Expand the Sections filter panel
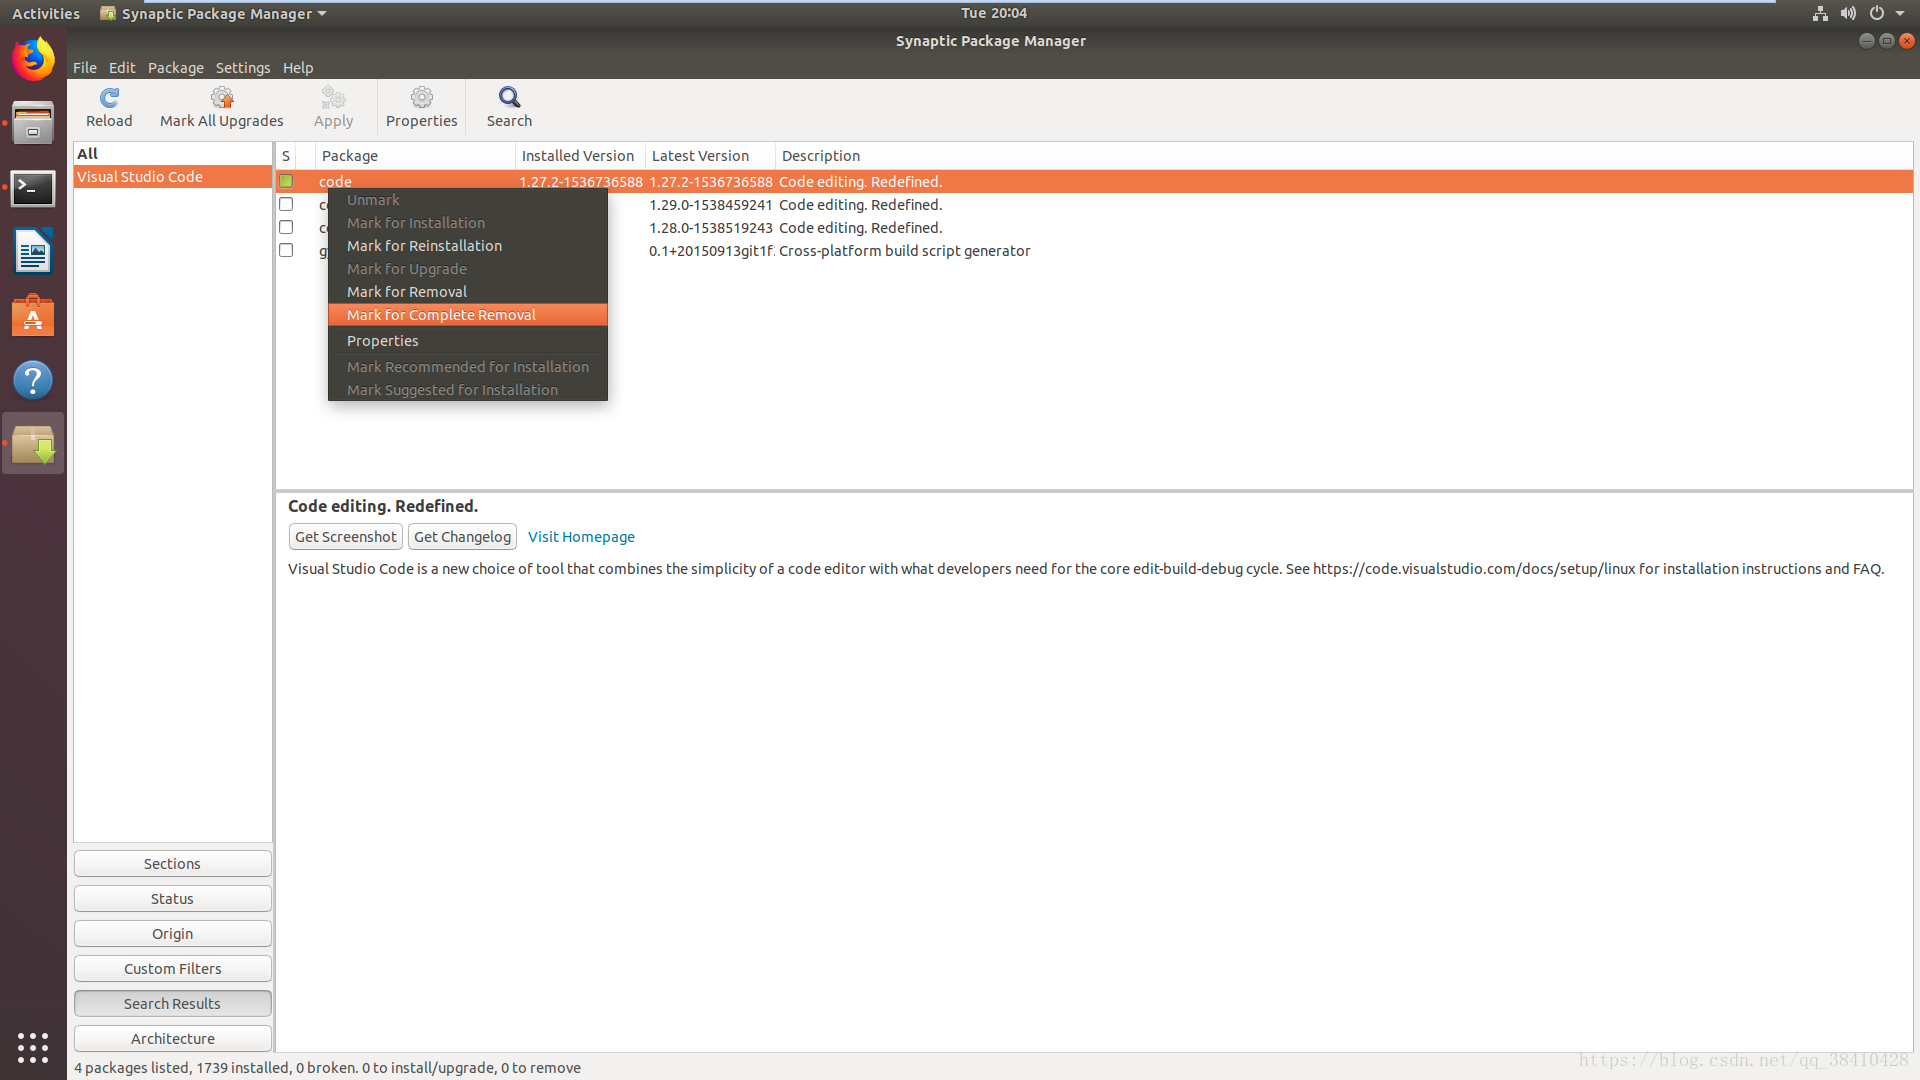1920x1080 pixels. [173, 864]
